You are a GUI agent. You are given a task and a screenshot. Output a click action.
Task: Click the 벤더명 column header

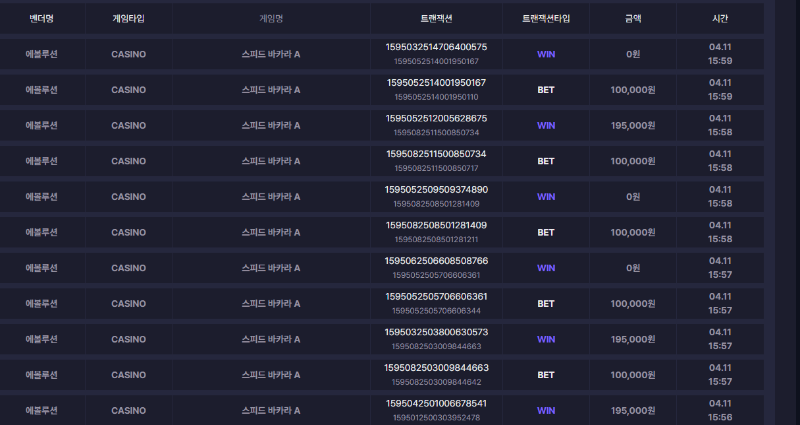click(41, 18)
